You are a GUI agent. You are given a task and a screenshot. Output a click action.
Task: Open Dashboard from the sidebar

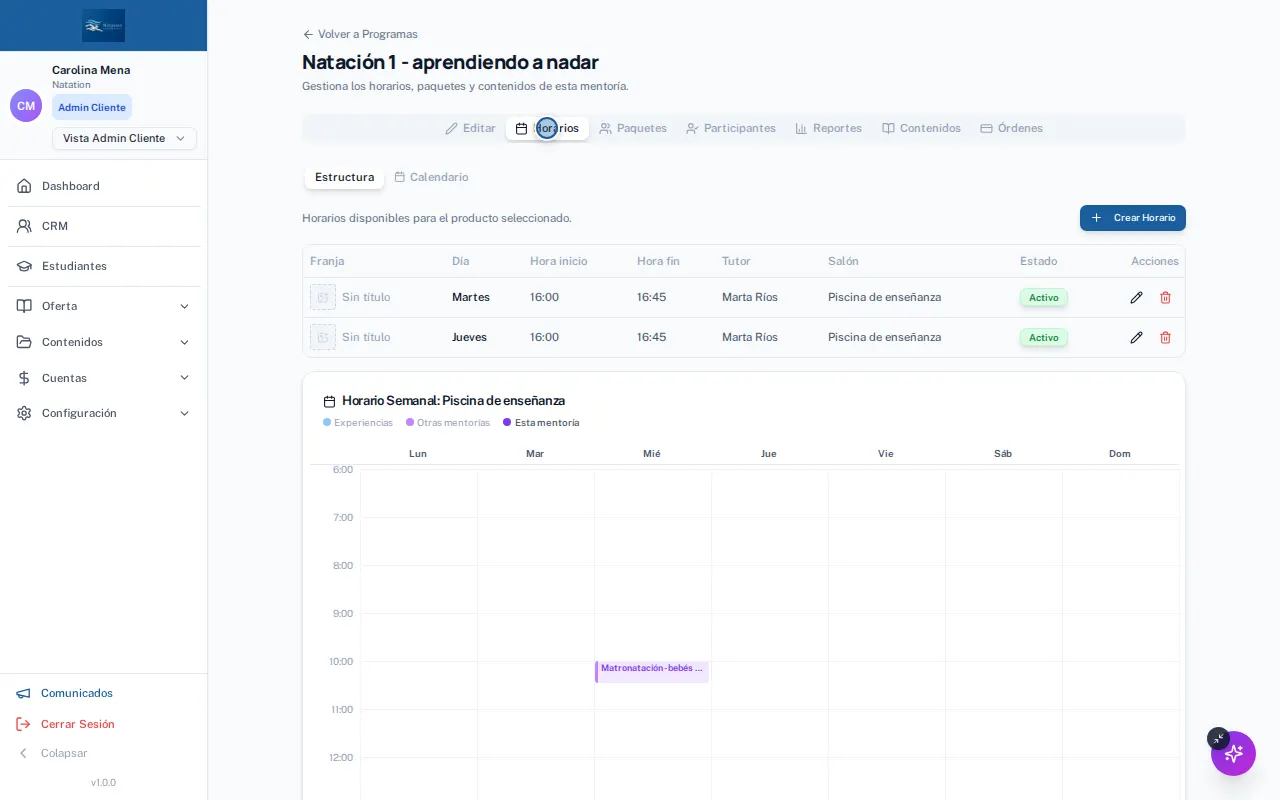click(x=104, y=186)
